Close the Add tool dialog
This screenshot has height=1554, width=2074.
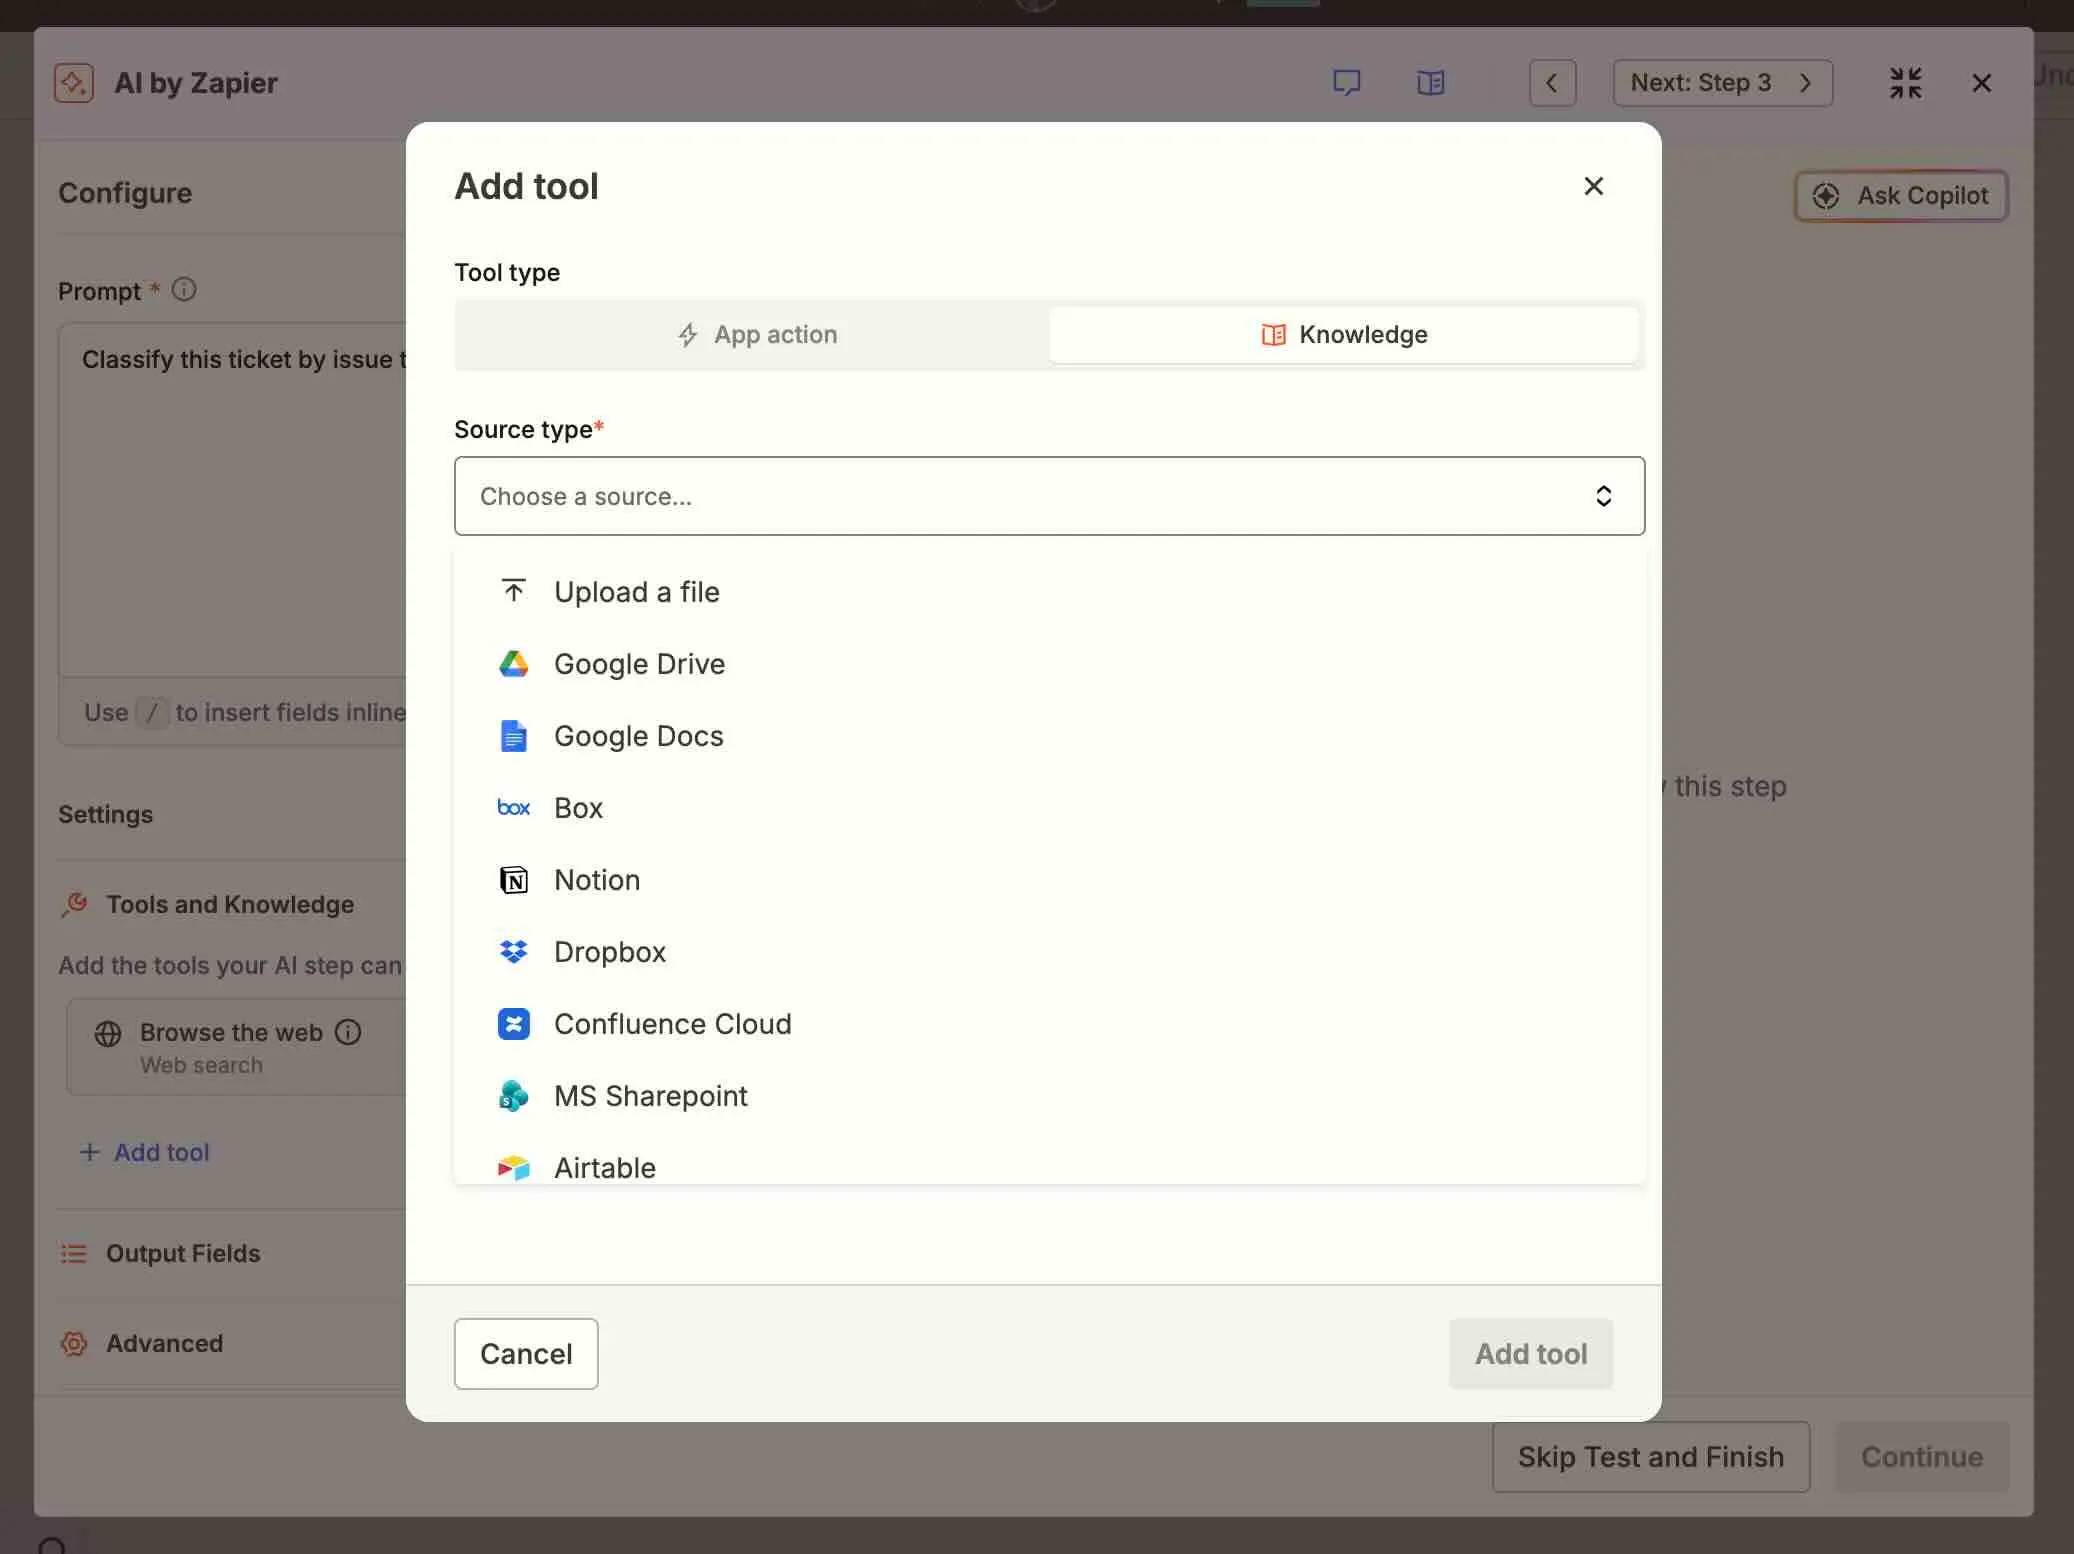tap(1593, 186)
